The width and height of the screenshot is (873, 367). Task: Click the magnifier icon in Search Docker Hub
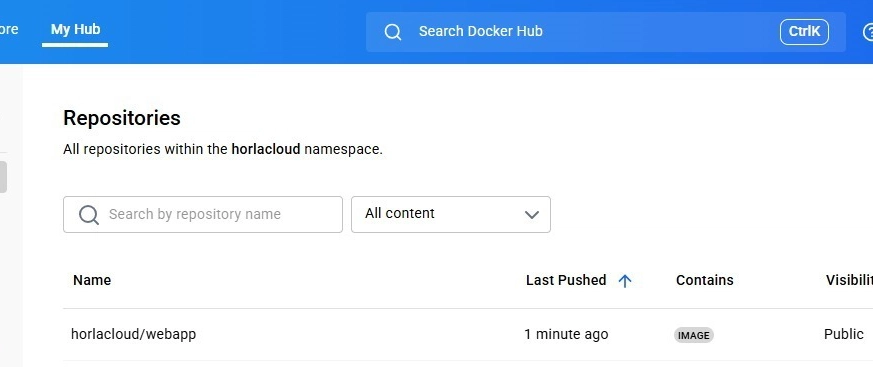(393, 32)
